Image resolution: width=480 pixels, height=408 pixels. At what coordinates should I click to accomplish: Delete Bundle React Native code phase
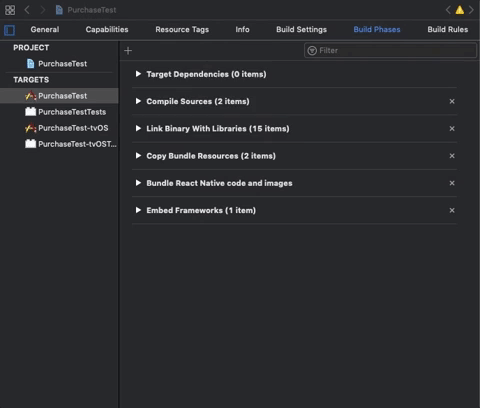click(x=452, y=183)
